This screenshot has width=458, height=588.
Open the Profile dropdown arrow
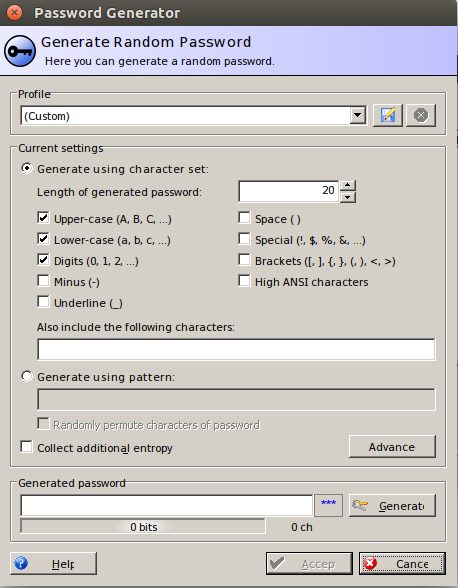click(357, 116)
